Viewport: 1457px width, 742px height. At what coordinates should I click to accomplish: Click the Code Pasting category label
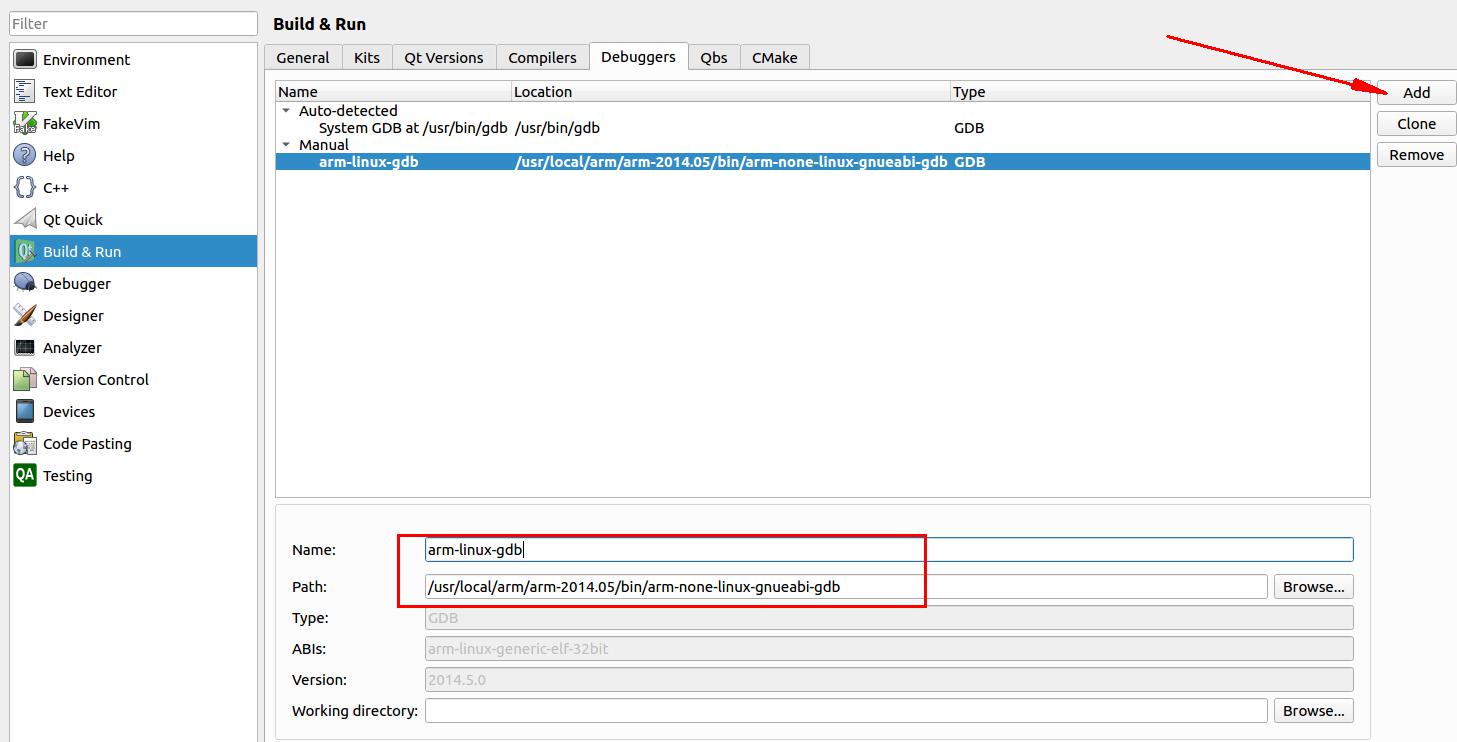click(87, 444)
